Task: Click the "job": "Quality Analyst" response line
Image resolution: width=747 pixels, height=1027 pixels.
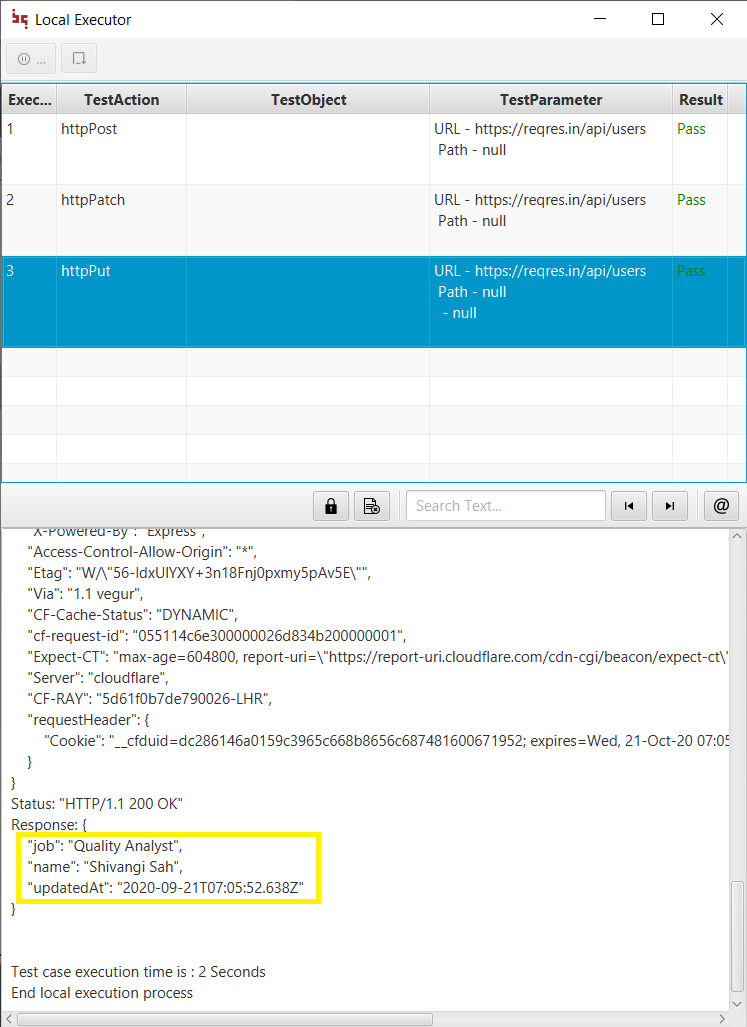Action: click(105, 846)
